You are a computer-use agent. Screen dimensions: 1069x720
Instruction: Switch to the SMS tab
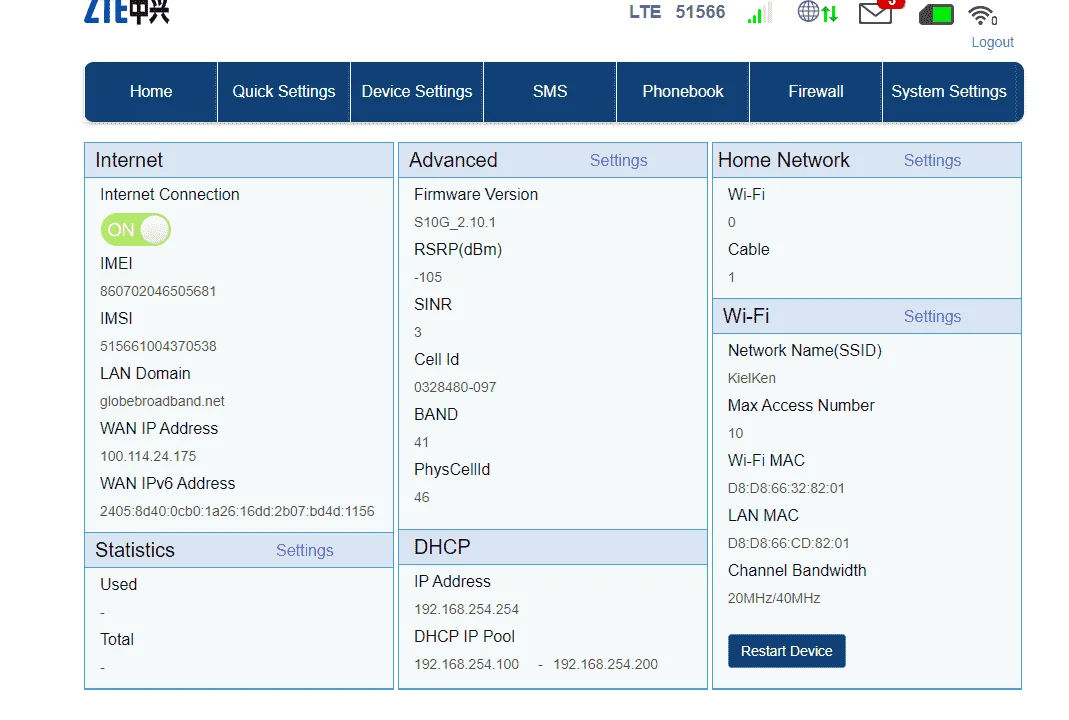[549, 91]
